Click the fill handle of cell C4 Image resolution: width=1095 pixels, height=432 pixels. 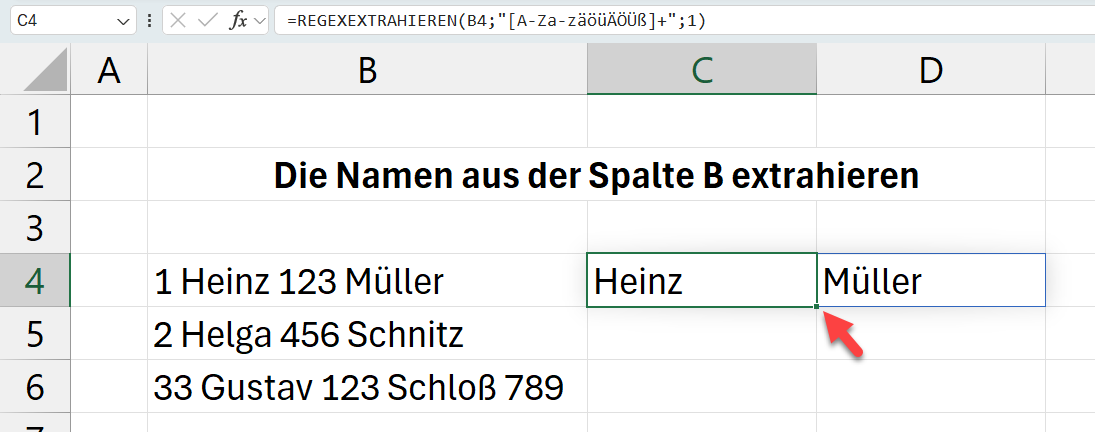tap(817, 306)
